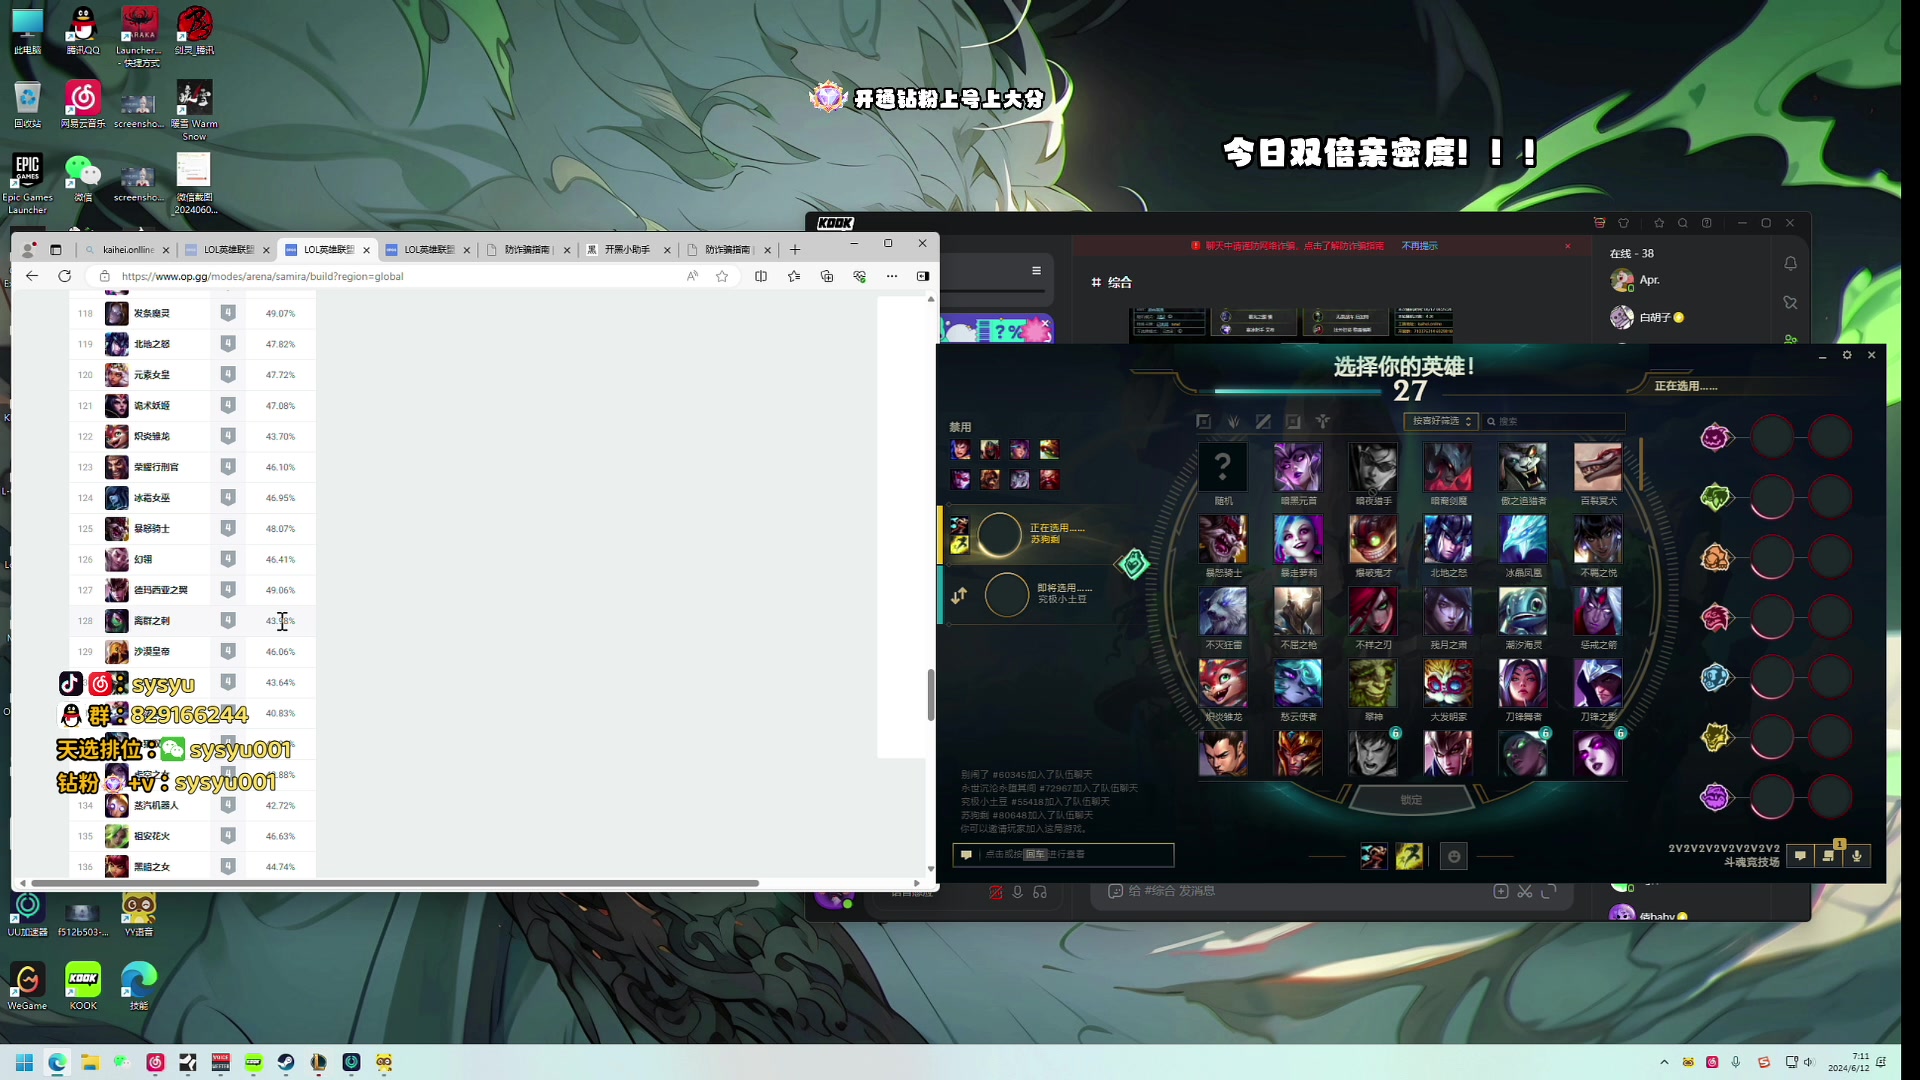Click Edge split screen icon
Image resolution: width=1920 pixels, height=1080 pixels.
click(761, 276)
